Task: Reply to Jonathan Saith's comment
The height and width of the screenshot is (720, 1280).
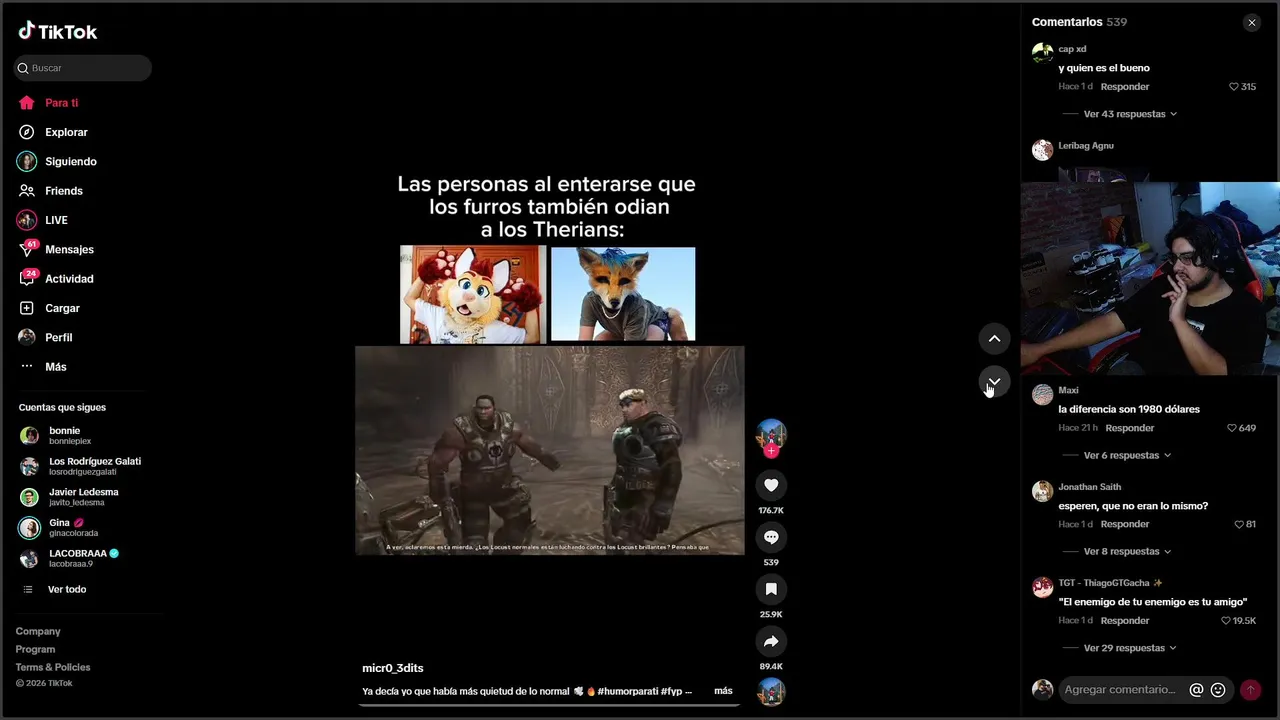Action: point(1125,524)
